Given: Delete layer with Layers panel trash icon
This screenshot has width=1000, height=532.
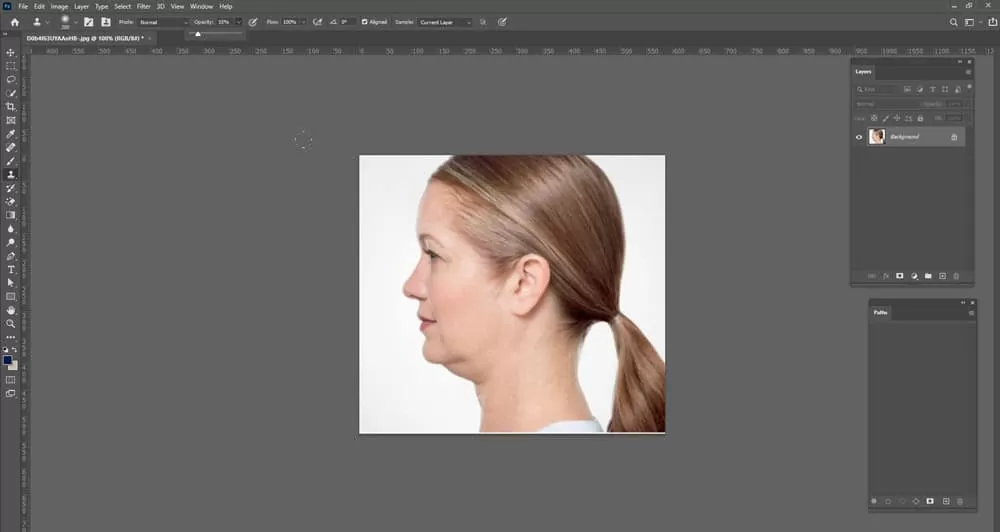Looking at the screenshot, I should point(956,276).
